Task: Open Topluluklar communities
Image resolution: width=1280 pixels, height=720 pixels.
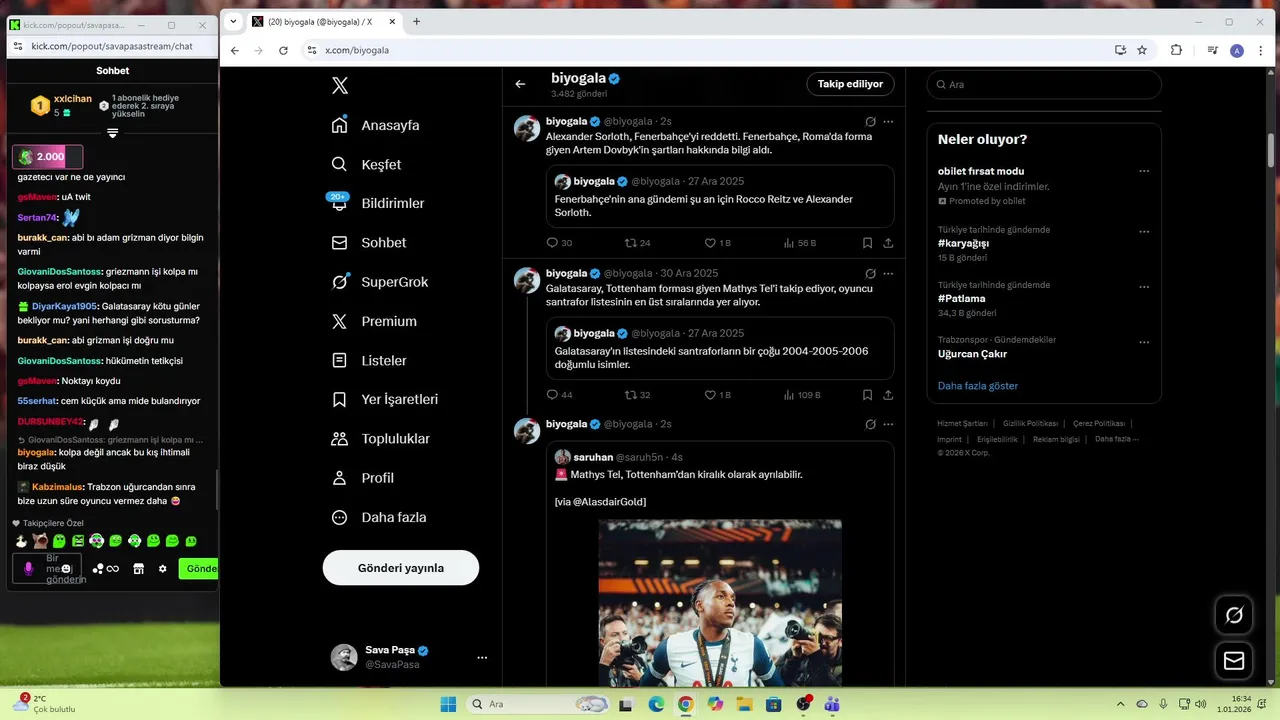Action: click(380, 439)
